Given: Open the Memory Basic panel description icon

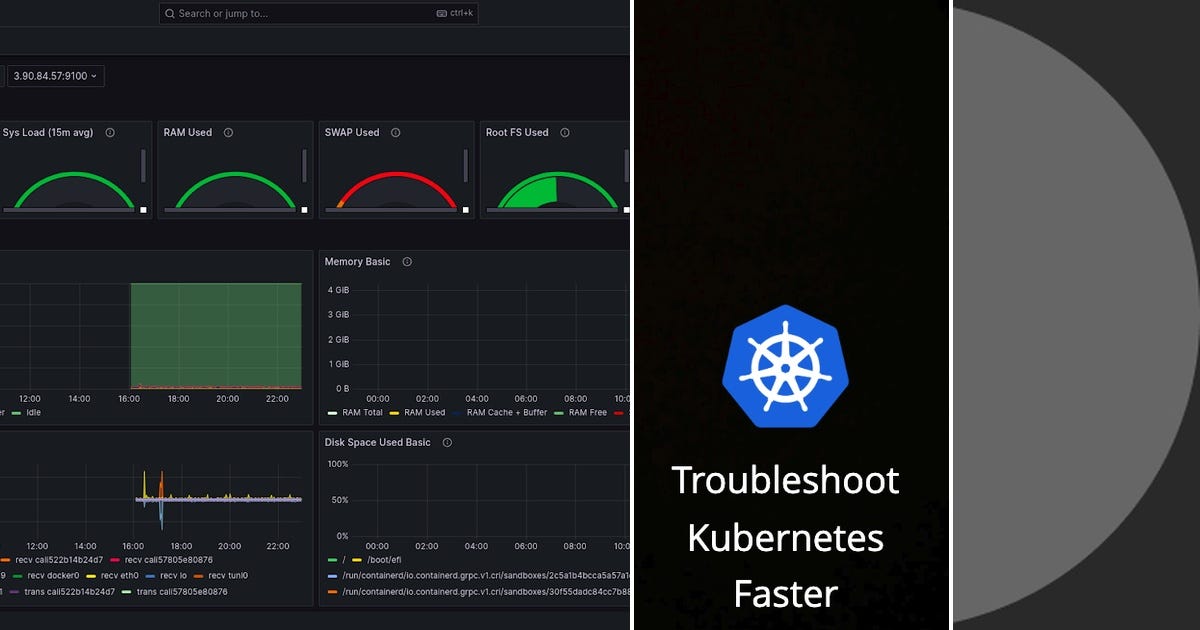Looking at the screenshot, I should click(x=406, y=262).
